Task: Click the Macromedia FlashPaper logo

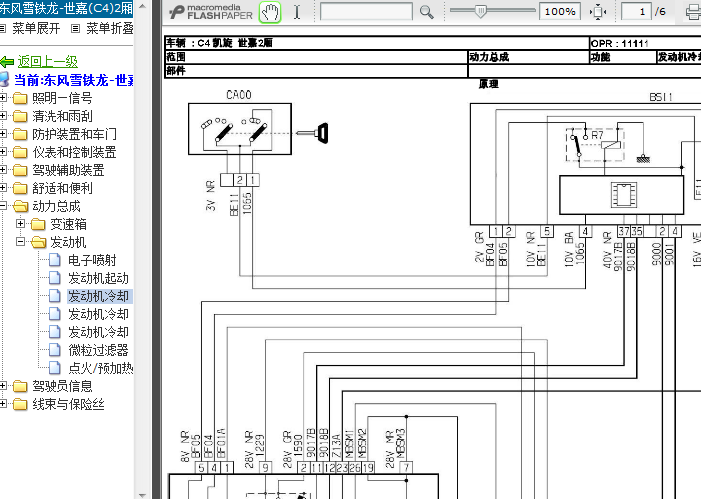Action: [211, 12]
